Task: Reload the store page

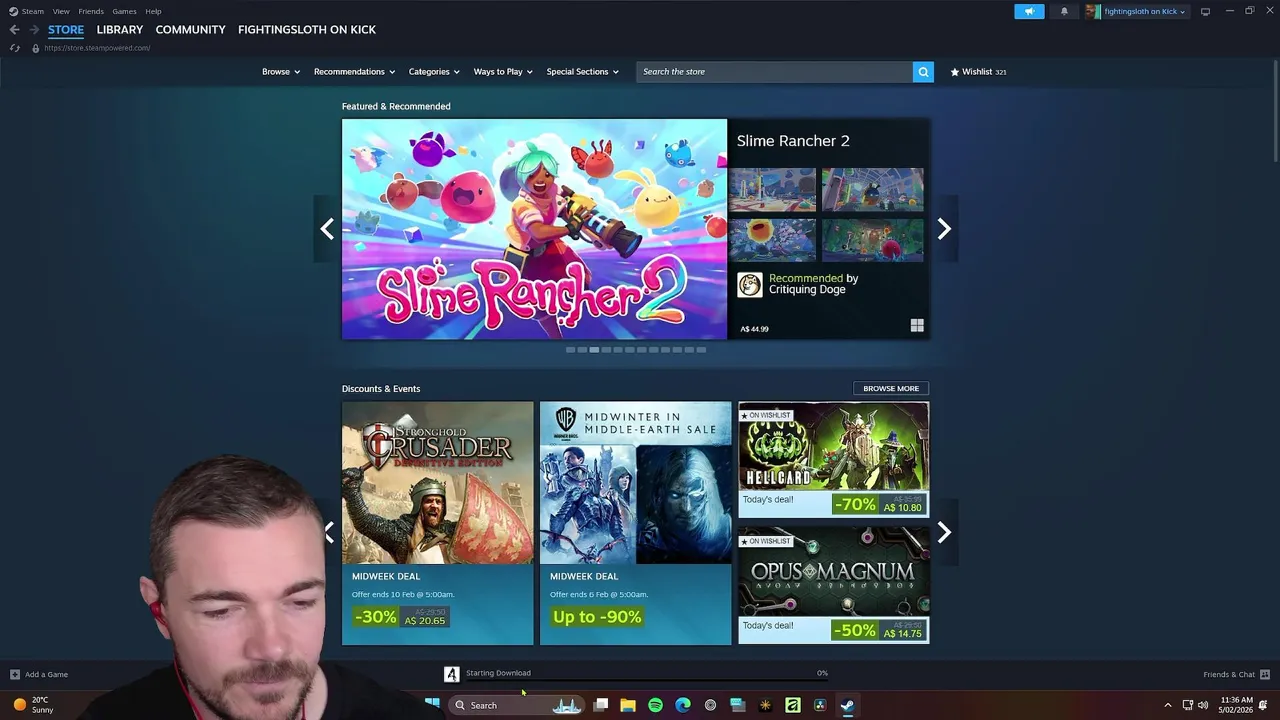Action: (x=14, y=48)
